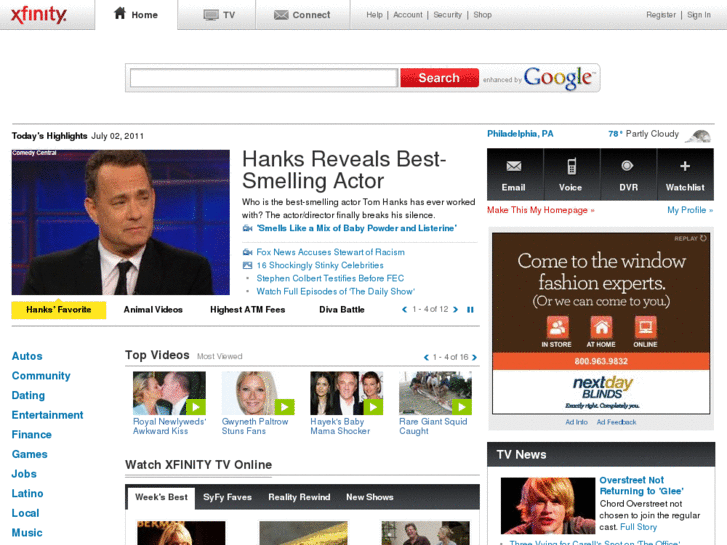Click the partly cloudy weather icon
The width and height of the screenshot is (727, 545).
698,136
